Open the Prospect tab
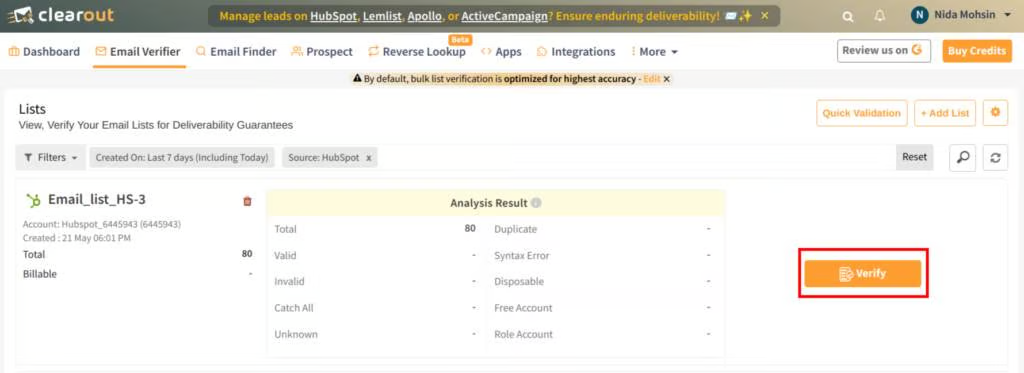Viewport: 1024px width, 373px height. (x=322, y=52)
